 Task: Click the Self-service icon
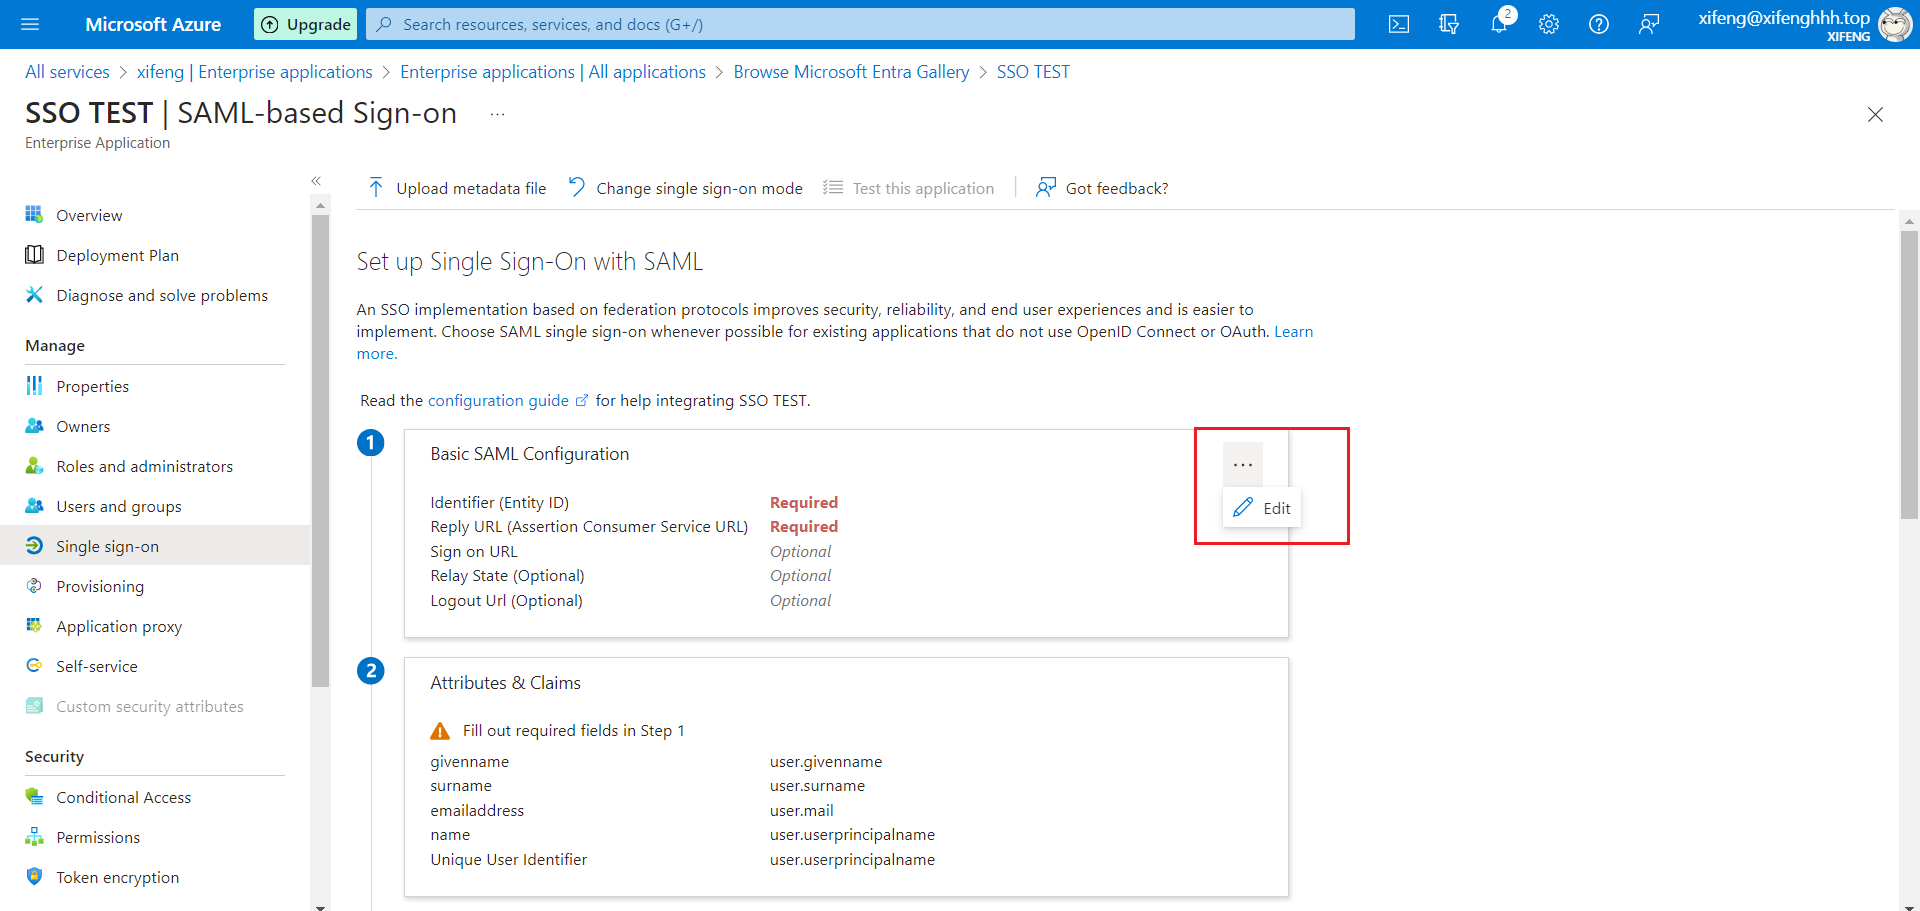point(34,665)
